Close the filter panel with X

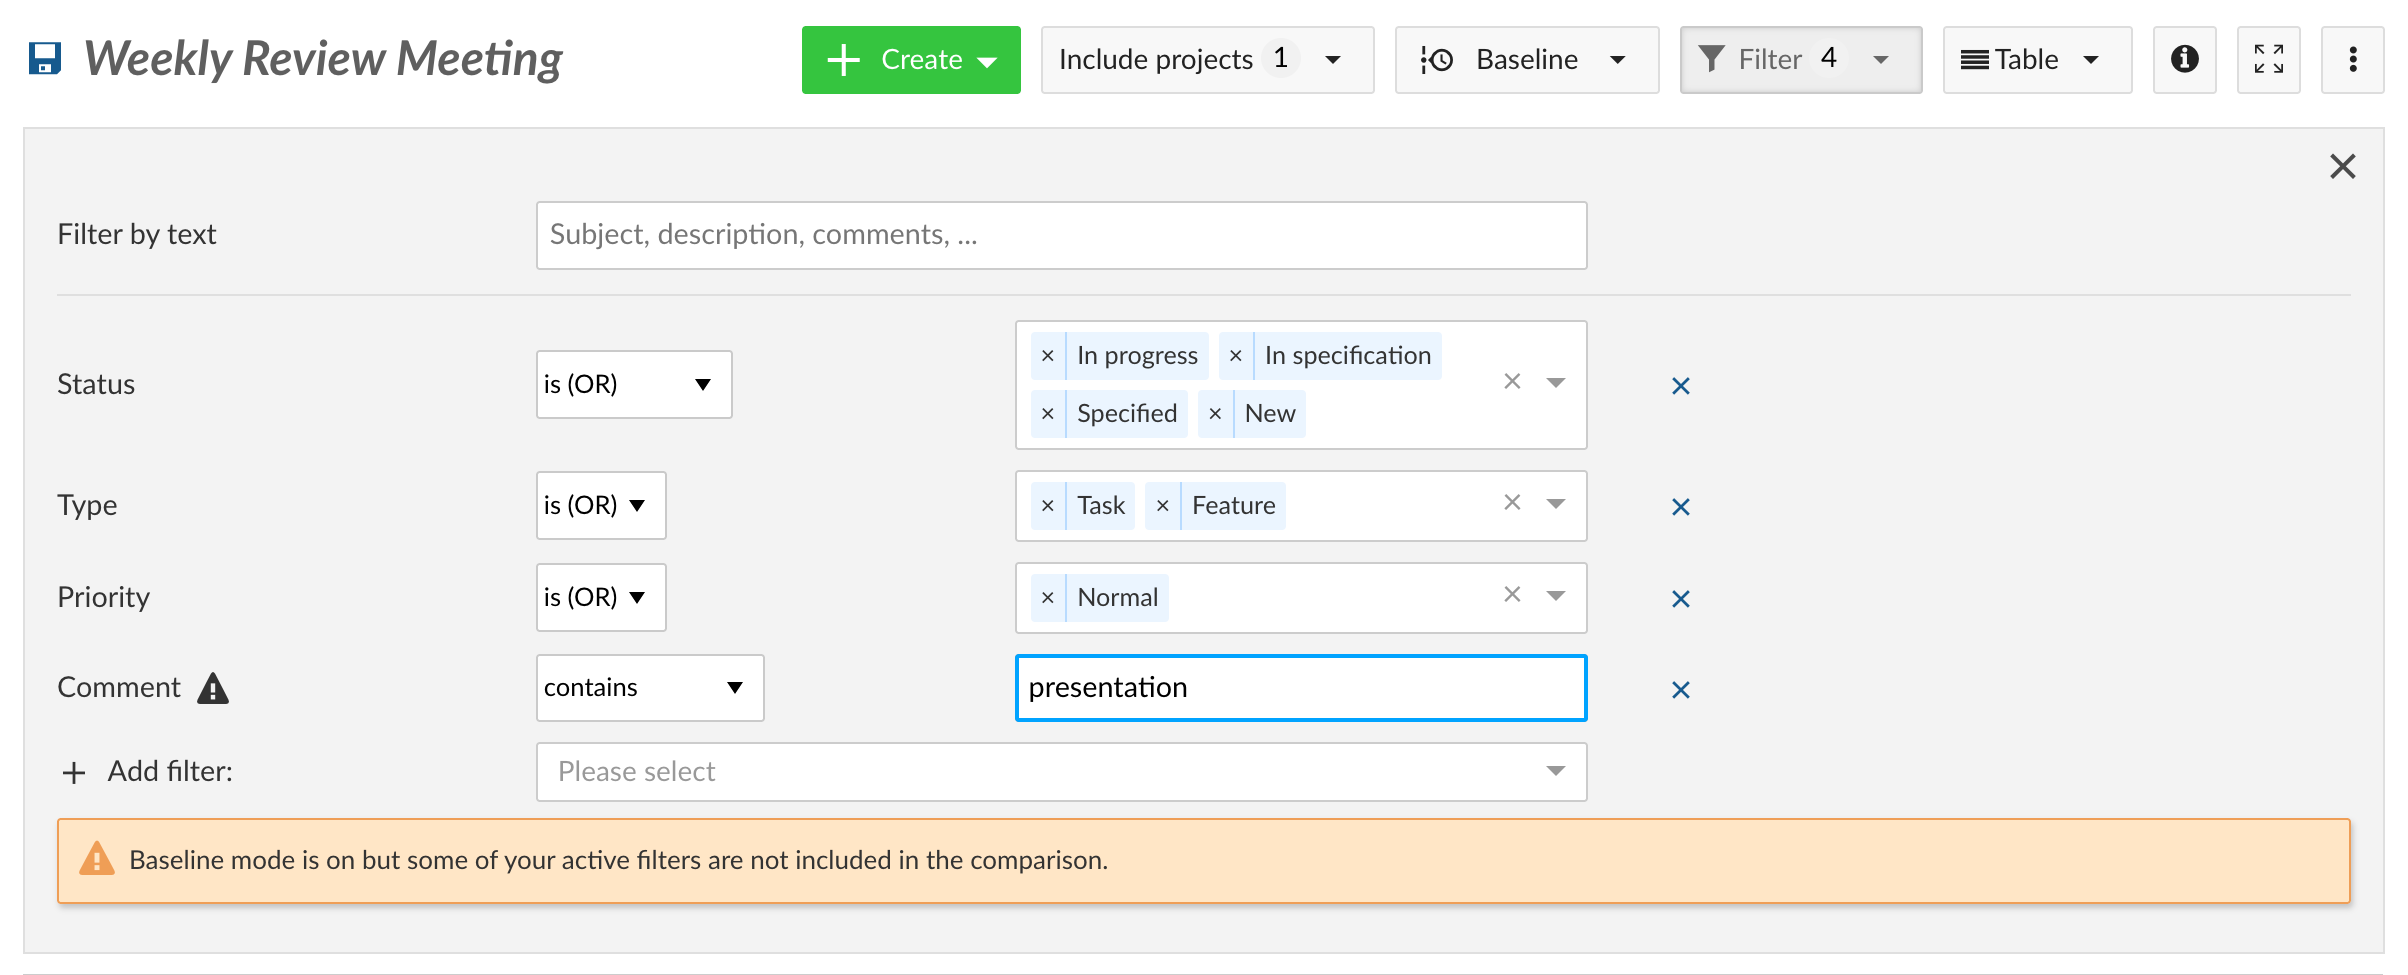coord(2342,166)
